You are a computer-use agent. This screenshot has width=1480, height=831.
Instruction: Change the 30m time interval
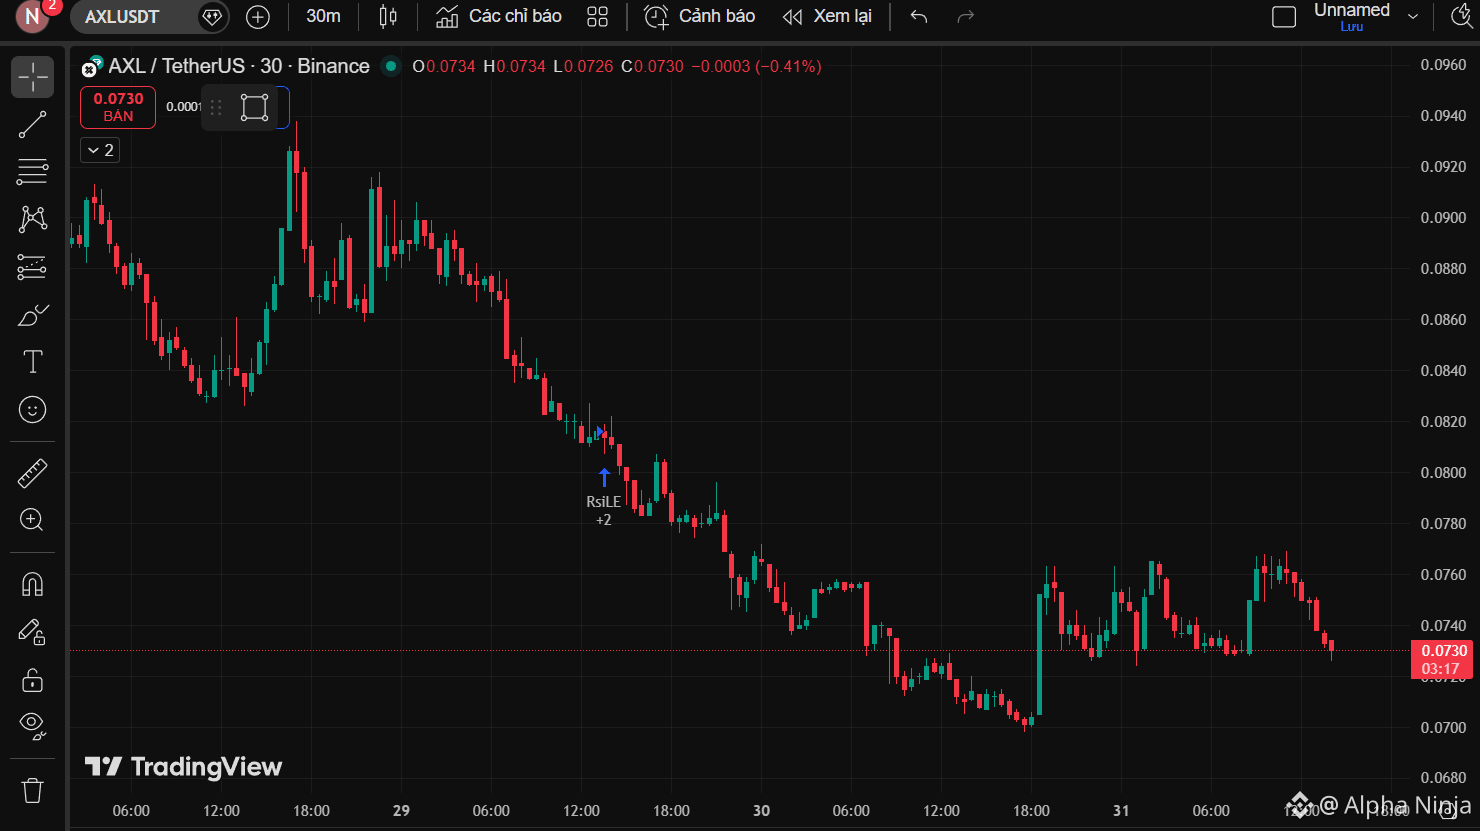(x=323, y=17)
